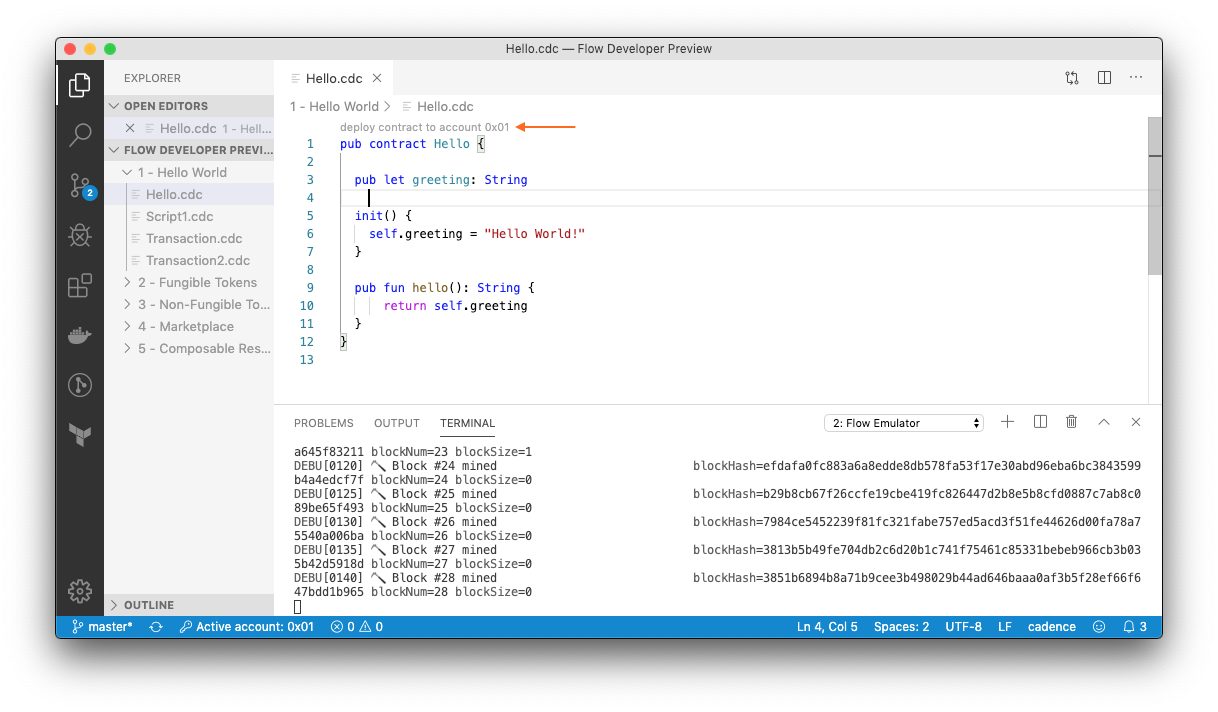Click breadcrumb 1 - Hello World

click(x=334, y=106)
